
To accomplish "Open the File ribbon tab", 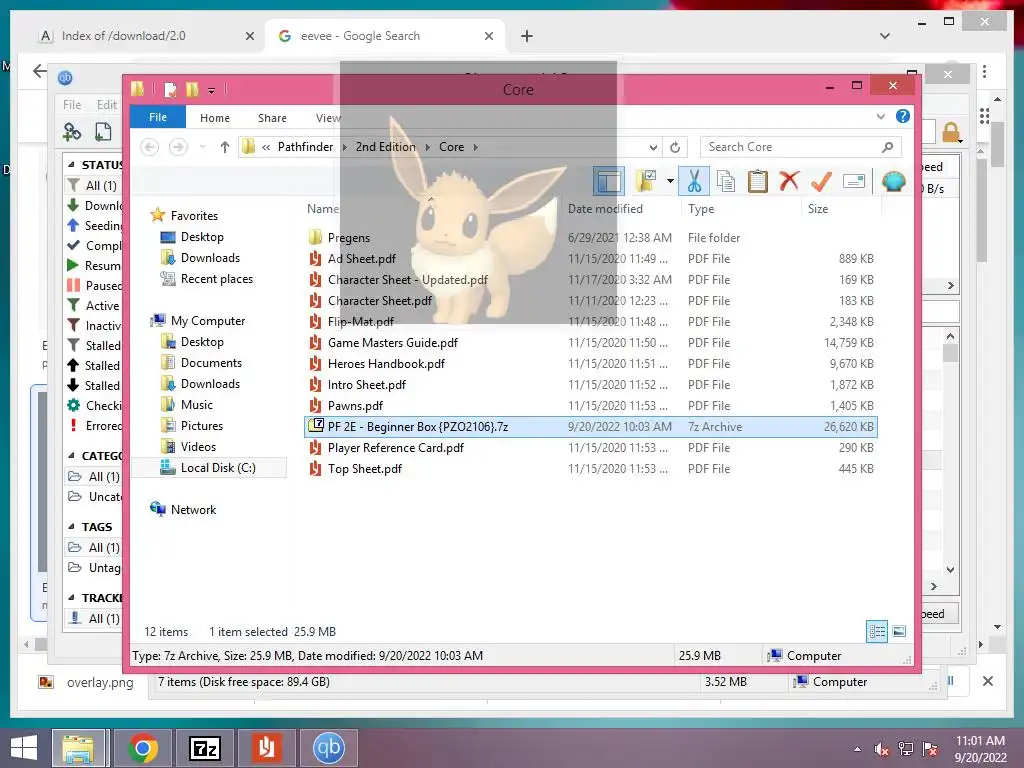I will [x=157, y=117].
